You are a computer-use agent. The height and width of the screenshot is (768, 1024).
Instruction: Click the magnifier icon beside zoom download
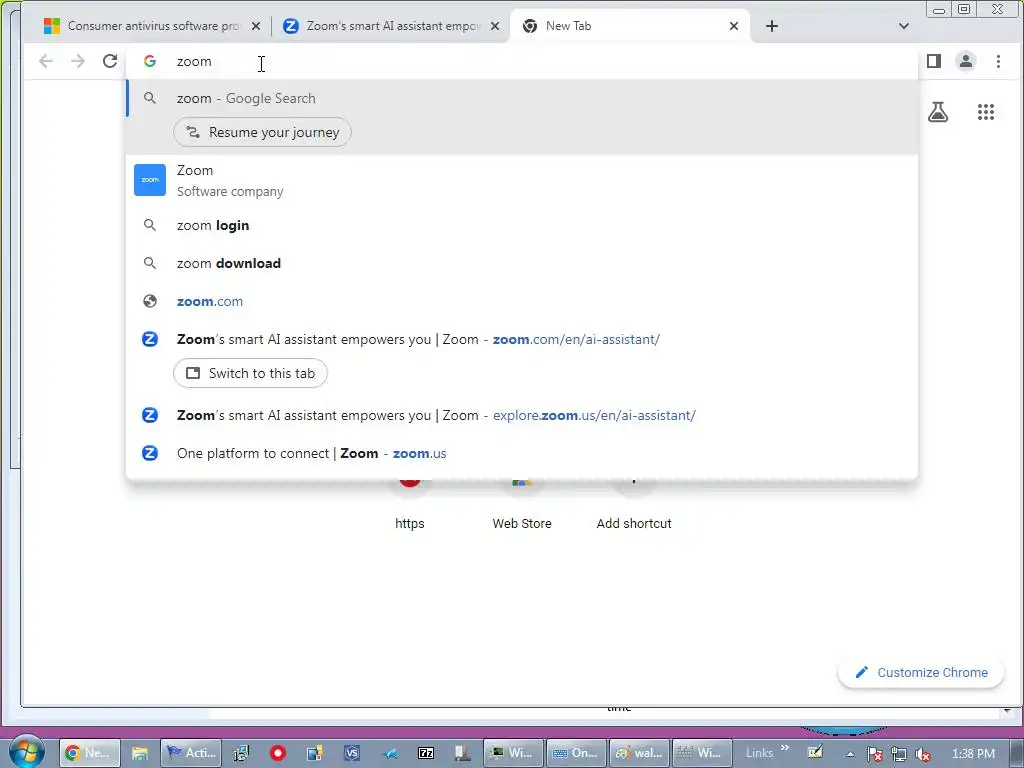[x=150, y=263]
